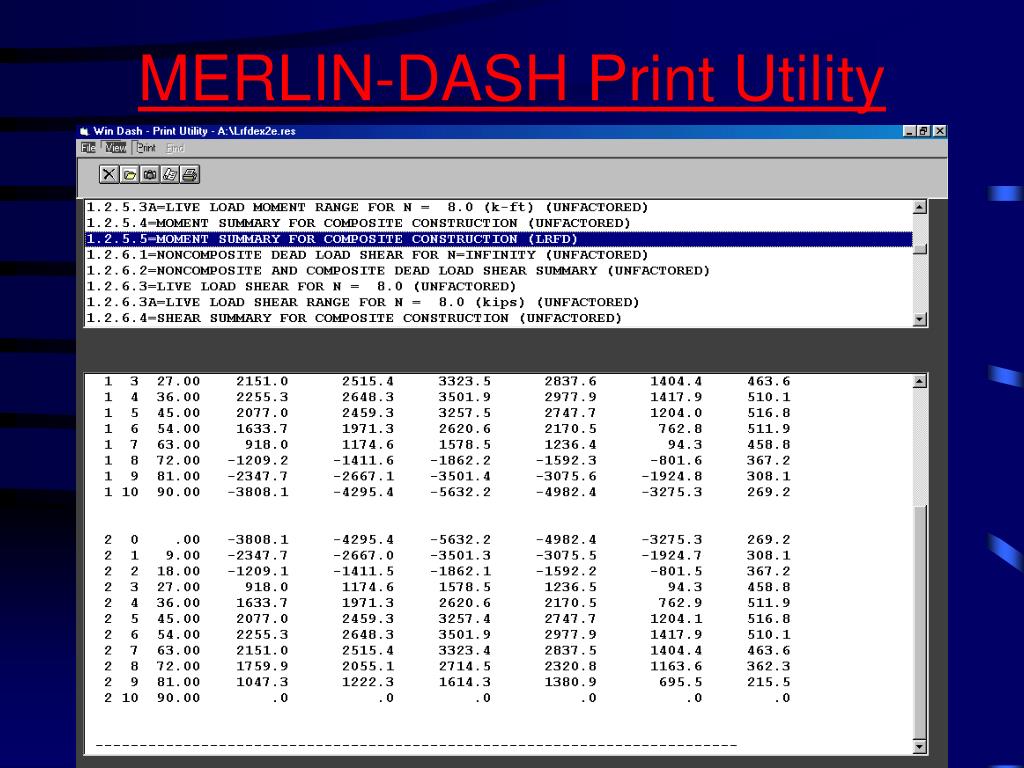This screenshot has width=1024, height=768.
Task: Minimize the Win Dash window
Action: (x=910, y=131)
